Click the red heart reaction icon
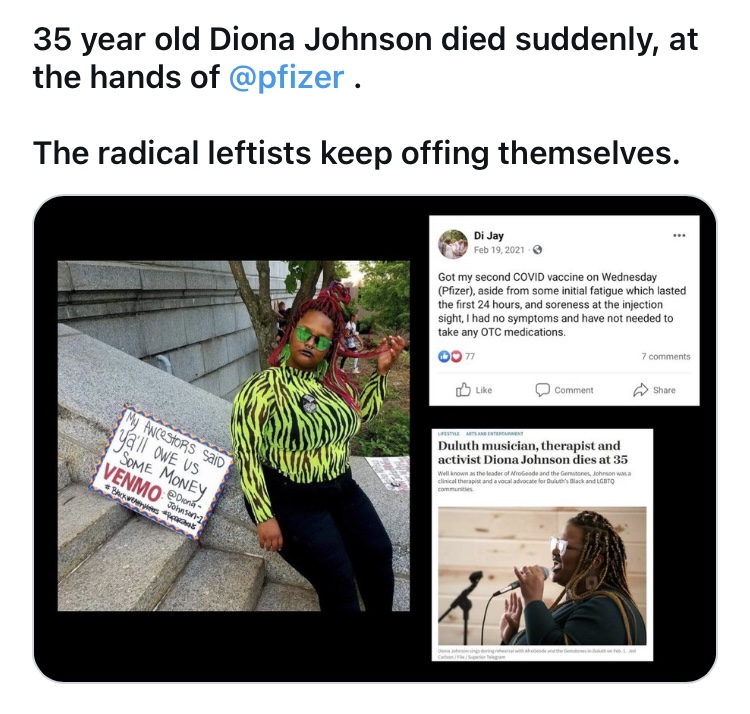Viewport: 750px width, 714px height. click(456, 356)
